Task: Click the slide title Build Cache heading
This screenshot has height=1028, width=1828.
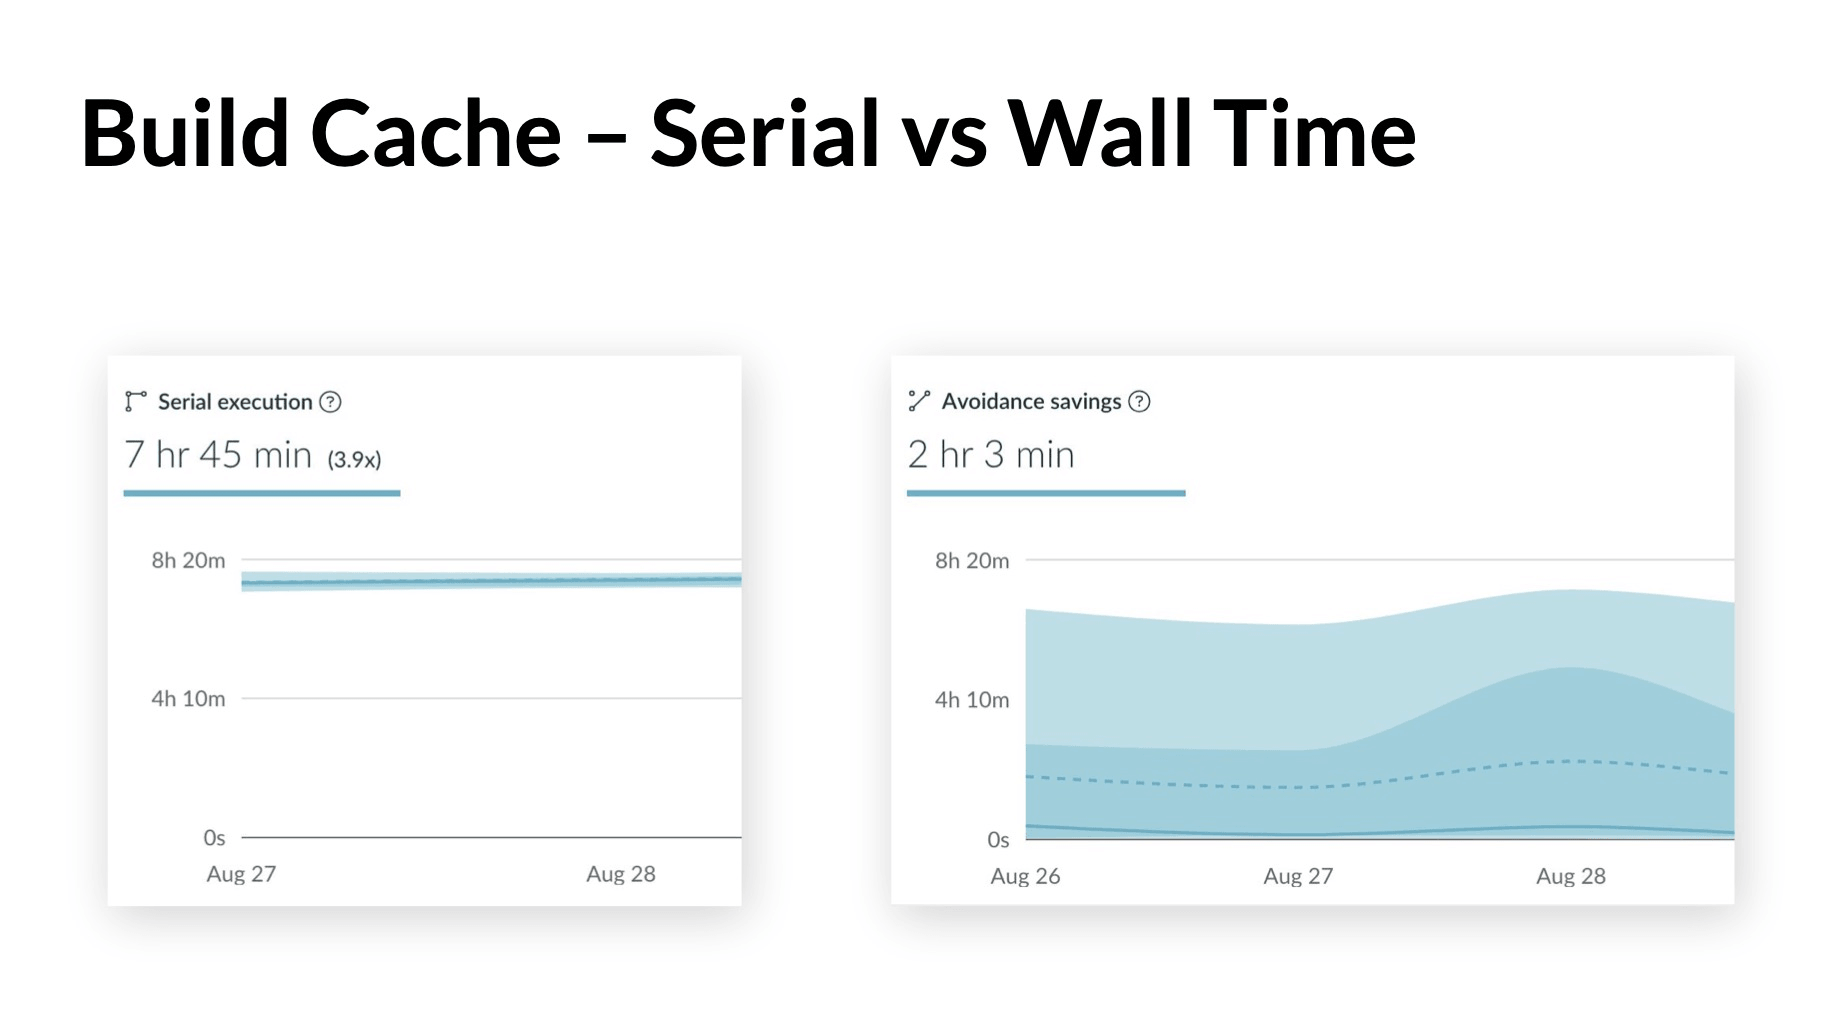Action: click(750, 135)
